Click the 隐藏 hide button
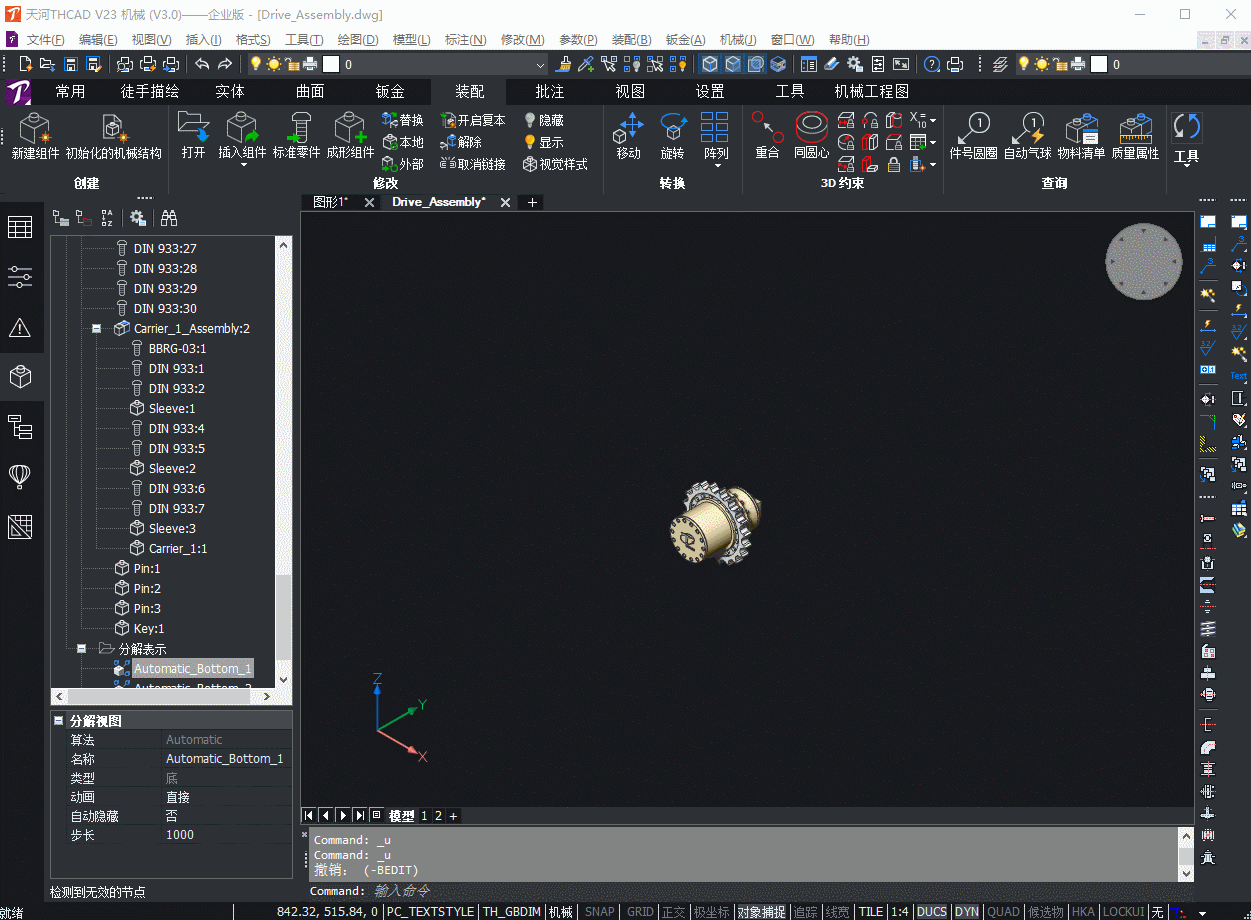This screenshot has width=1251, height=920. click(x=543, y=119)
